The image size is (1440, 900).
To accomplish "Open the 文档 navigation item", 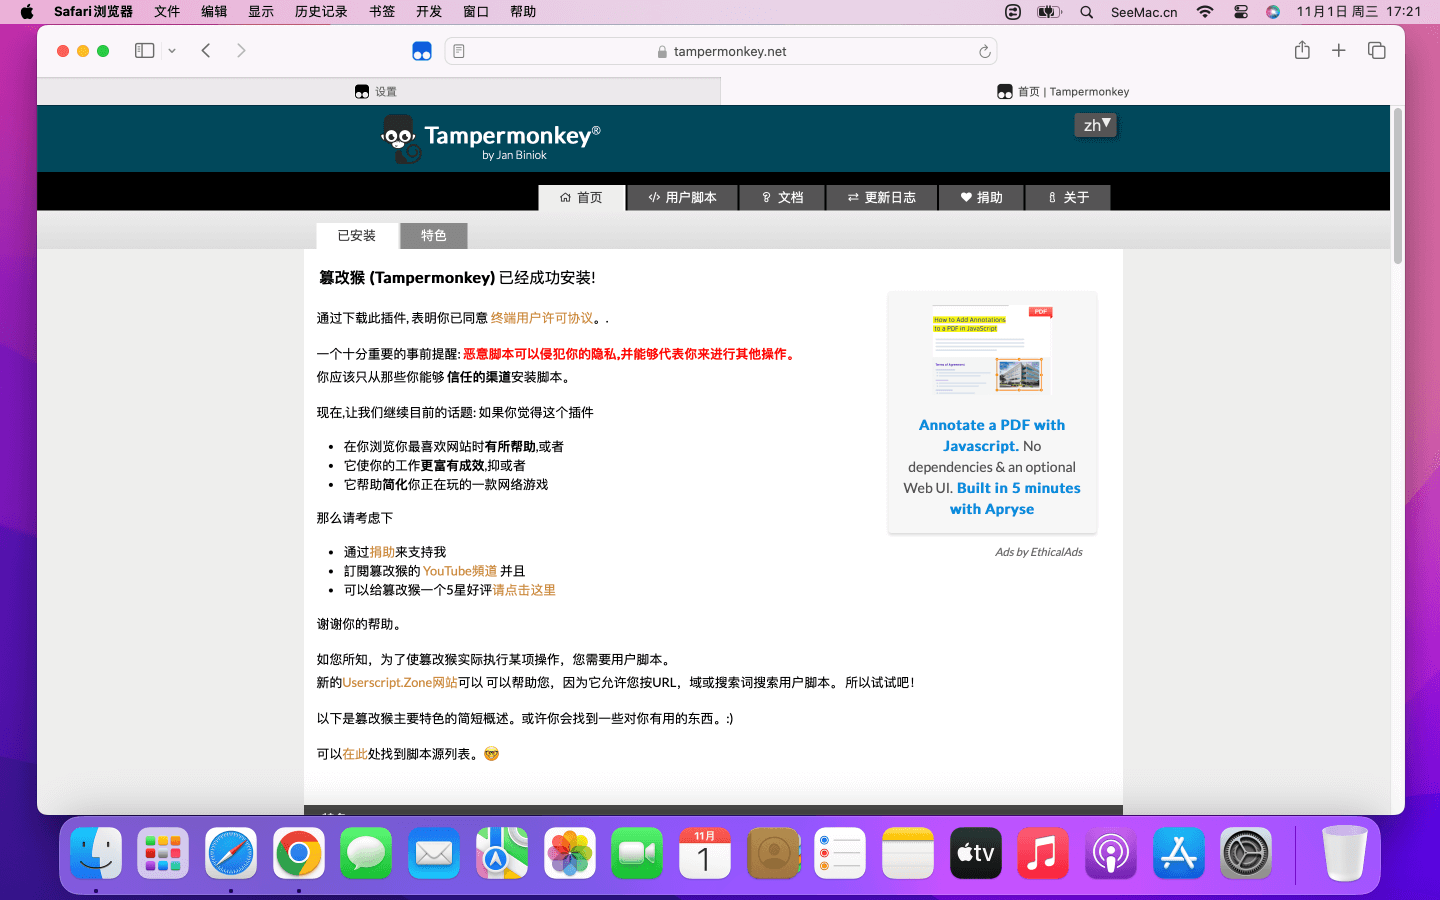I will [x=782, y=197].
